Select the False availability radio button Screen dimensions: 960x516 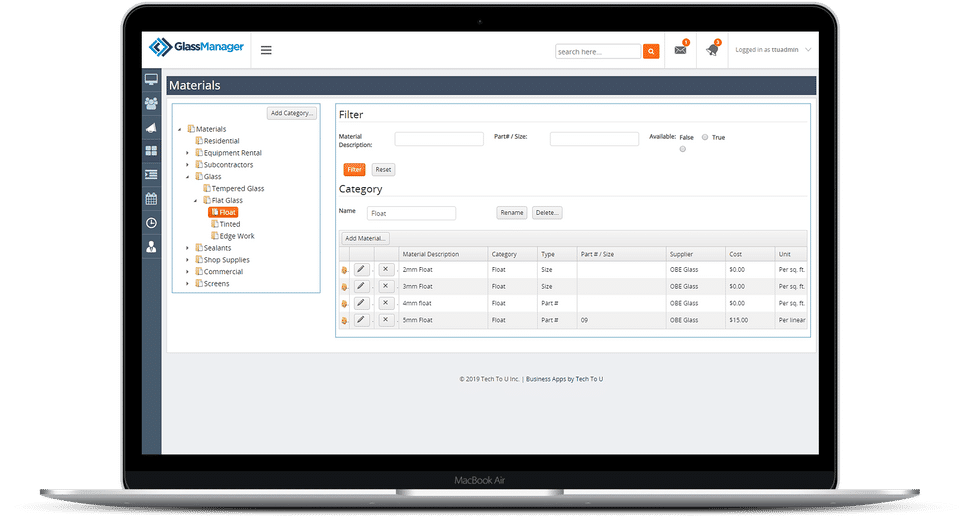pos(683,149)
